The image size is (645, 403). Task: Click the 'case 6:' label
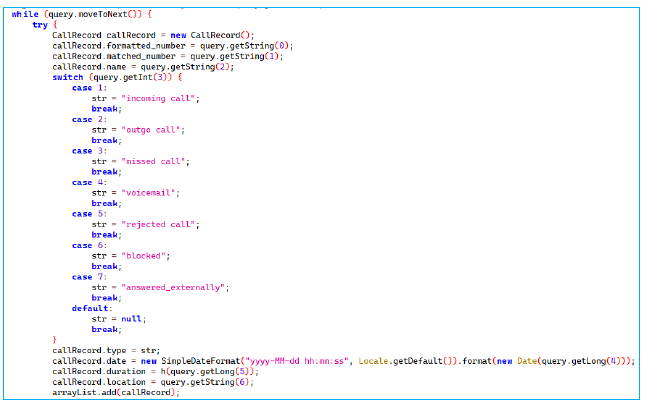tap(89, 246)
